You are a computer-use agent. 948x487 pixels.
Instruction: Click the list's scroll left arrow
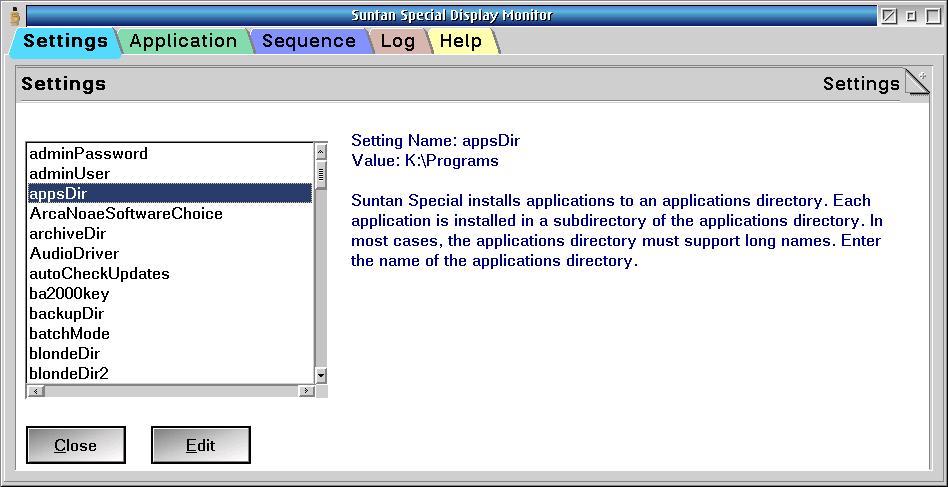click(36, 392)
